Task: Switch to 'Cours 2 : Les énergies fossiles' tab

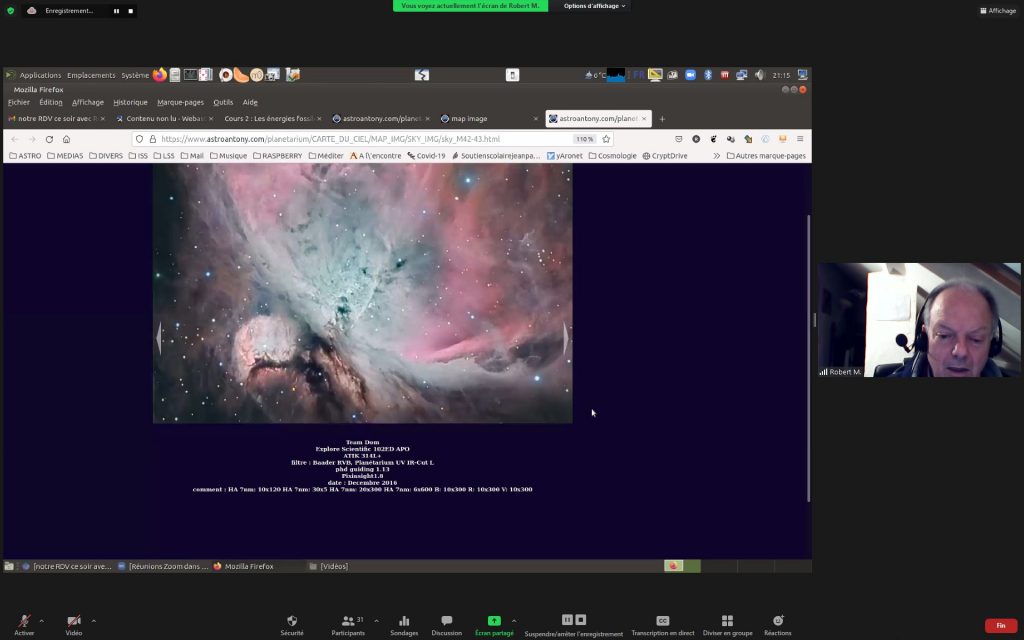Action: coord(272,119)
